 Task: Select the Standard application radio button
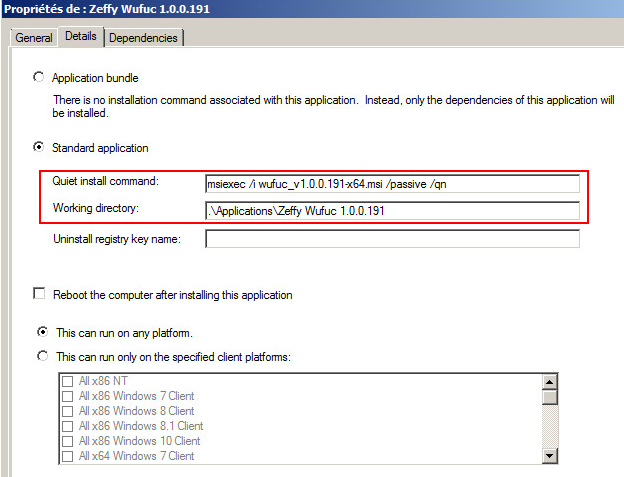pyautogui.click(x=39, y=147)
